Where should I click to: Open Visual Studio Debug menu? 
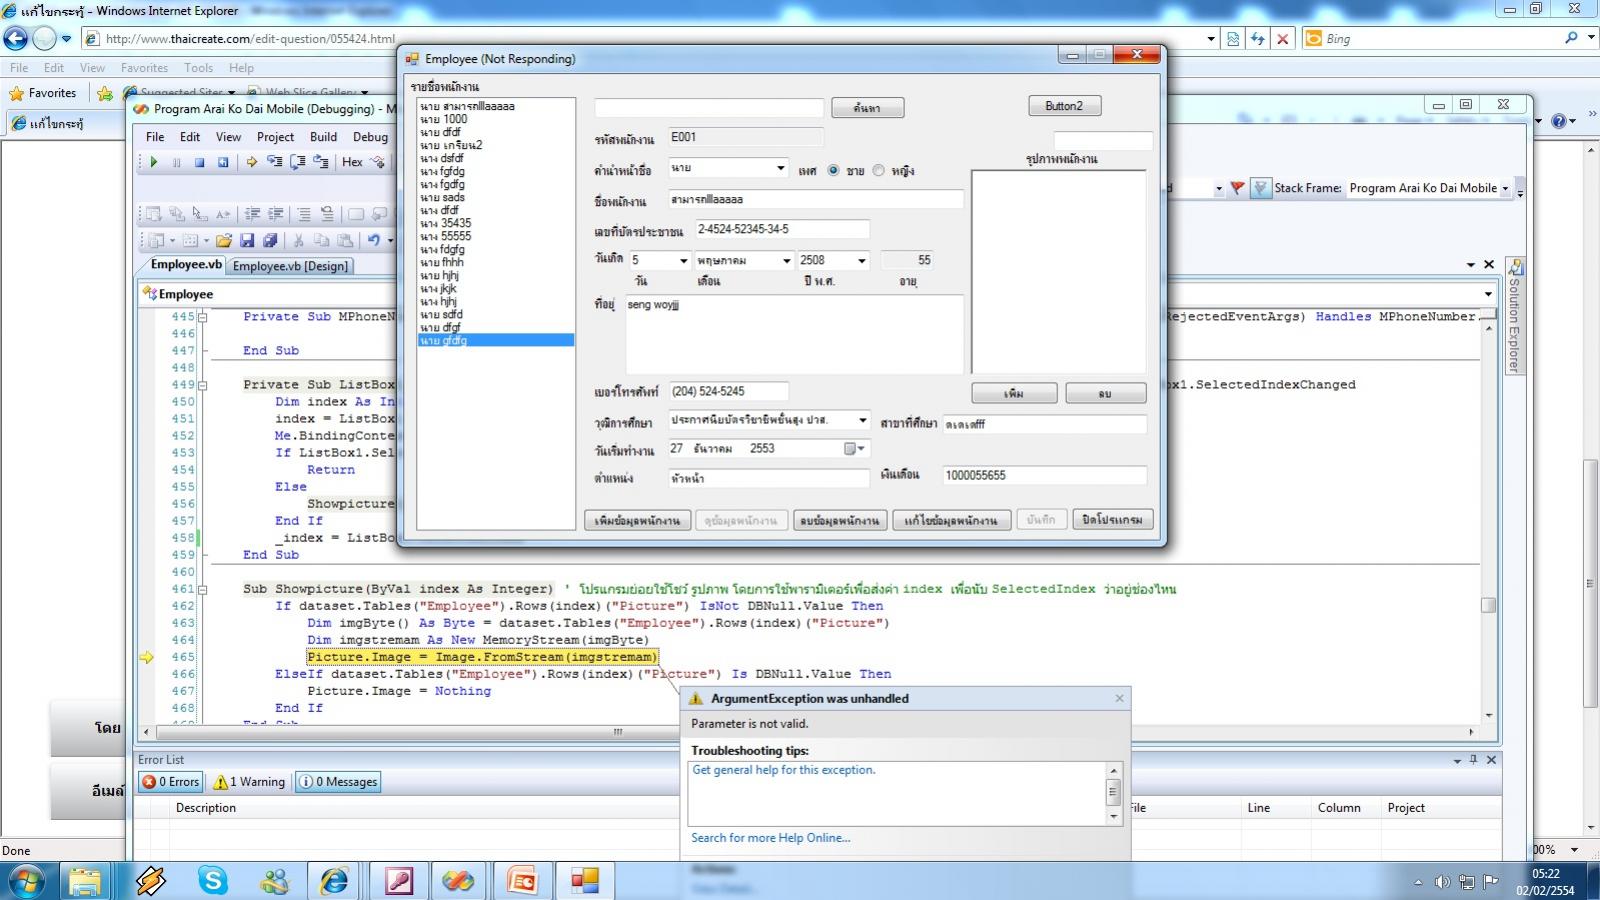(370, 137)
